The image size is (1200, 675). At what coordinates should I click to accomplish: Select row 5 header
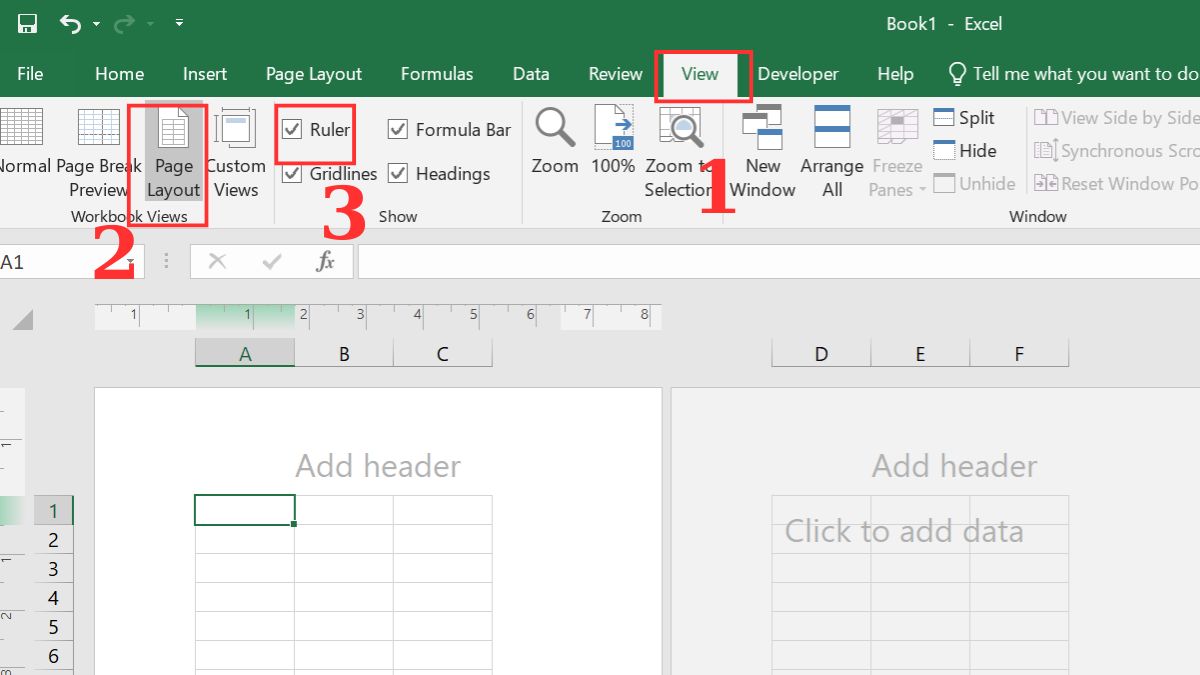pyautogui.click(x=54, y=627)
